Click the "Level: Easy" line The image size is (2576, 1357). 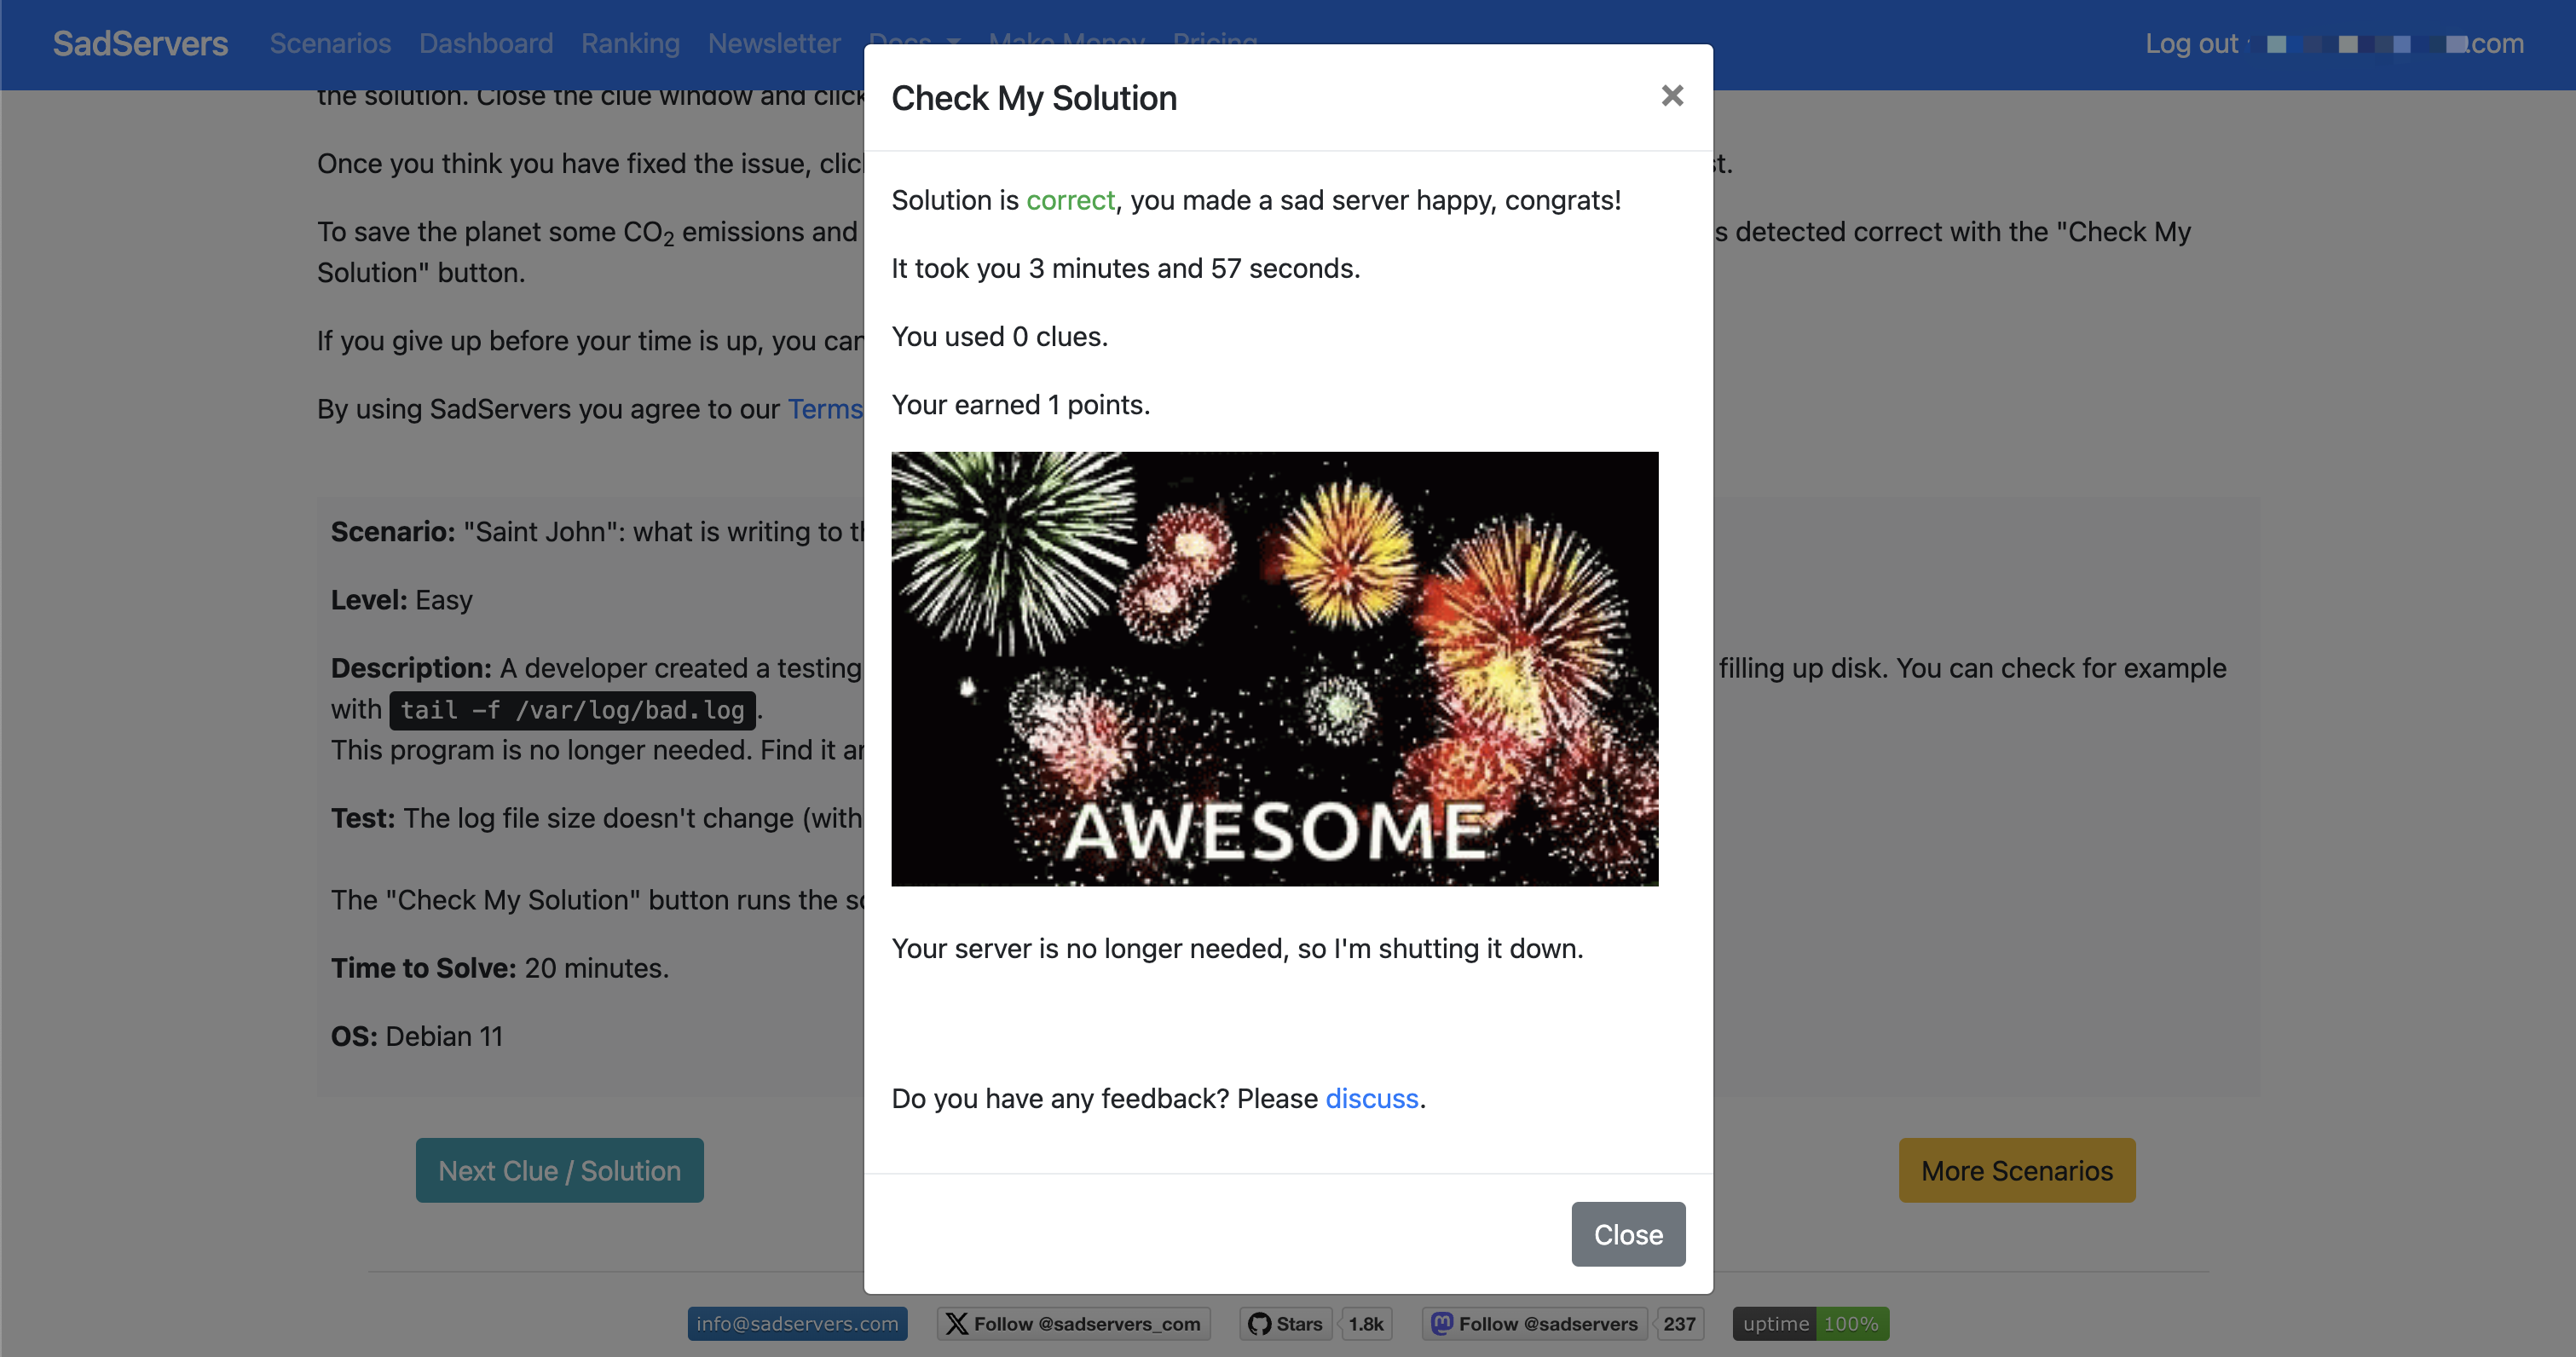[x=402, y=600]
